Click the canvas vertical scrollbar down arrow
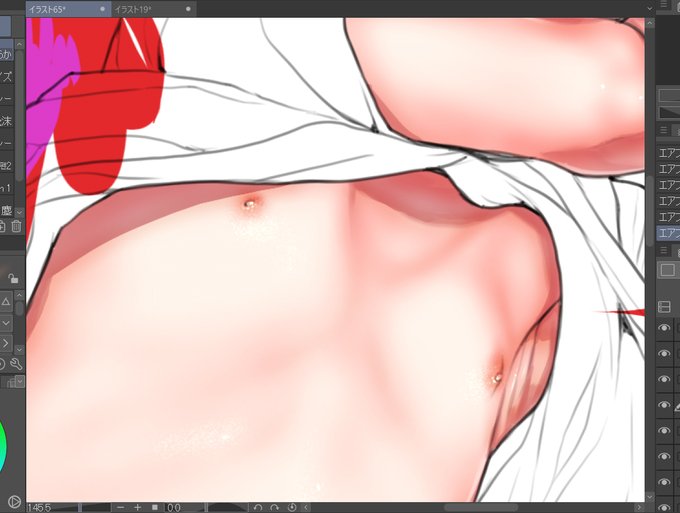 click(x=650, y=497)
